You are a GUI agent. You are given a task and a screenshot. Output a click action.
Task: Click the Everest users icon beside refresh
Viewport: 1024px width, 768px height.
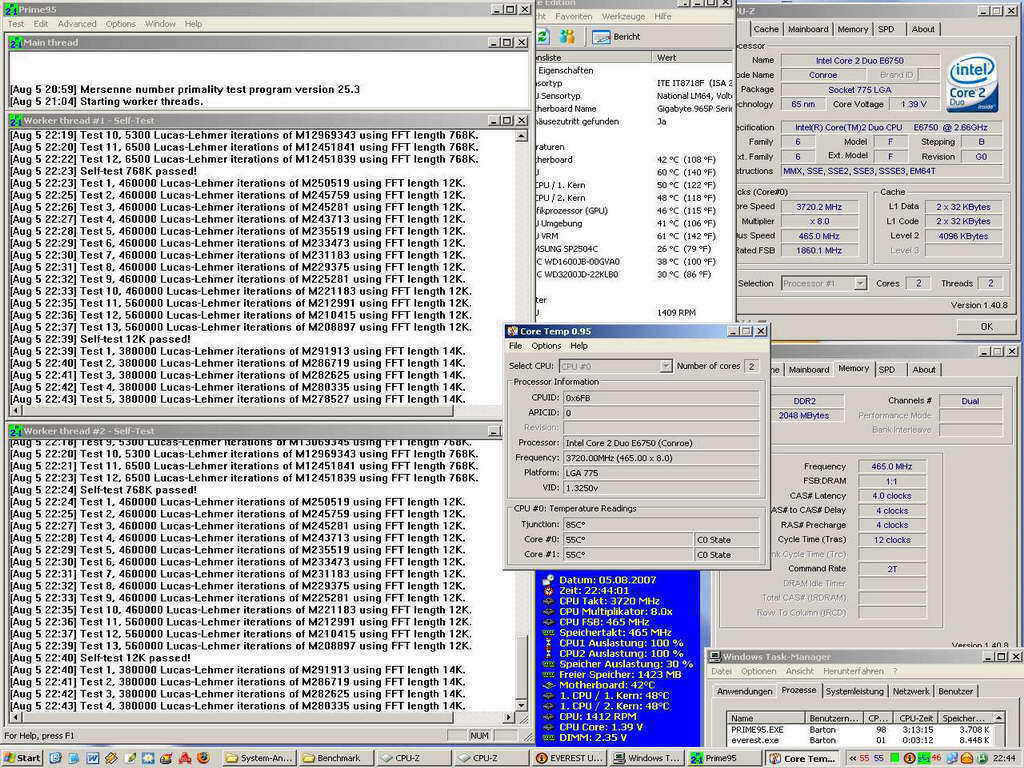(x=567, y=37)
